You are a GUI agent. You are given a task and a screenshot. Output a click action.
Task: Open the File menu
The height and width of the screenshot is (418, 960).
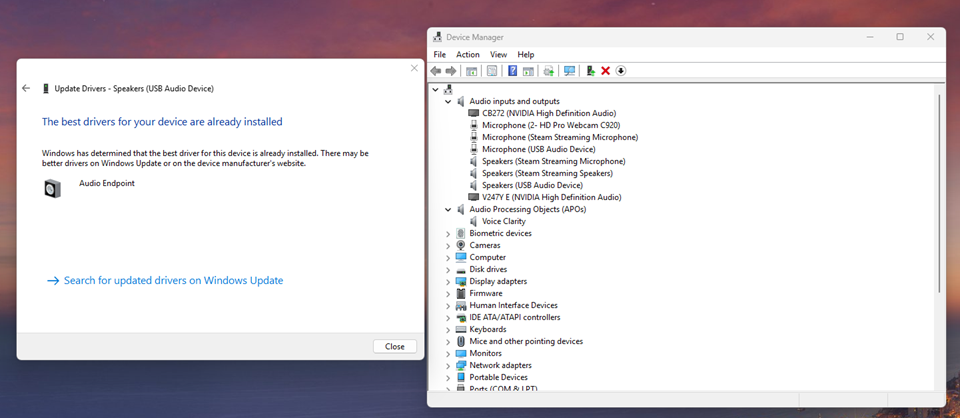(x=440, y=54)
